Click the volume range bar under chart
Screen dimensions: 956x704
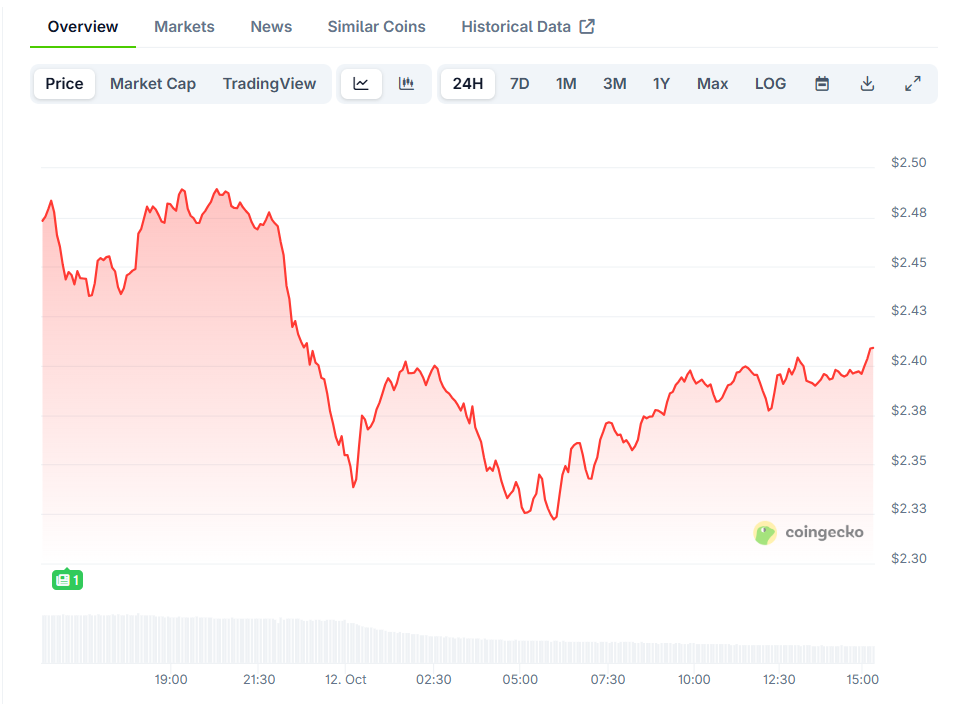(457, 640)
